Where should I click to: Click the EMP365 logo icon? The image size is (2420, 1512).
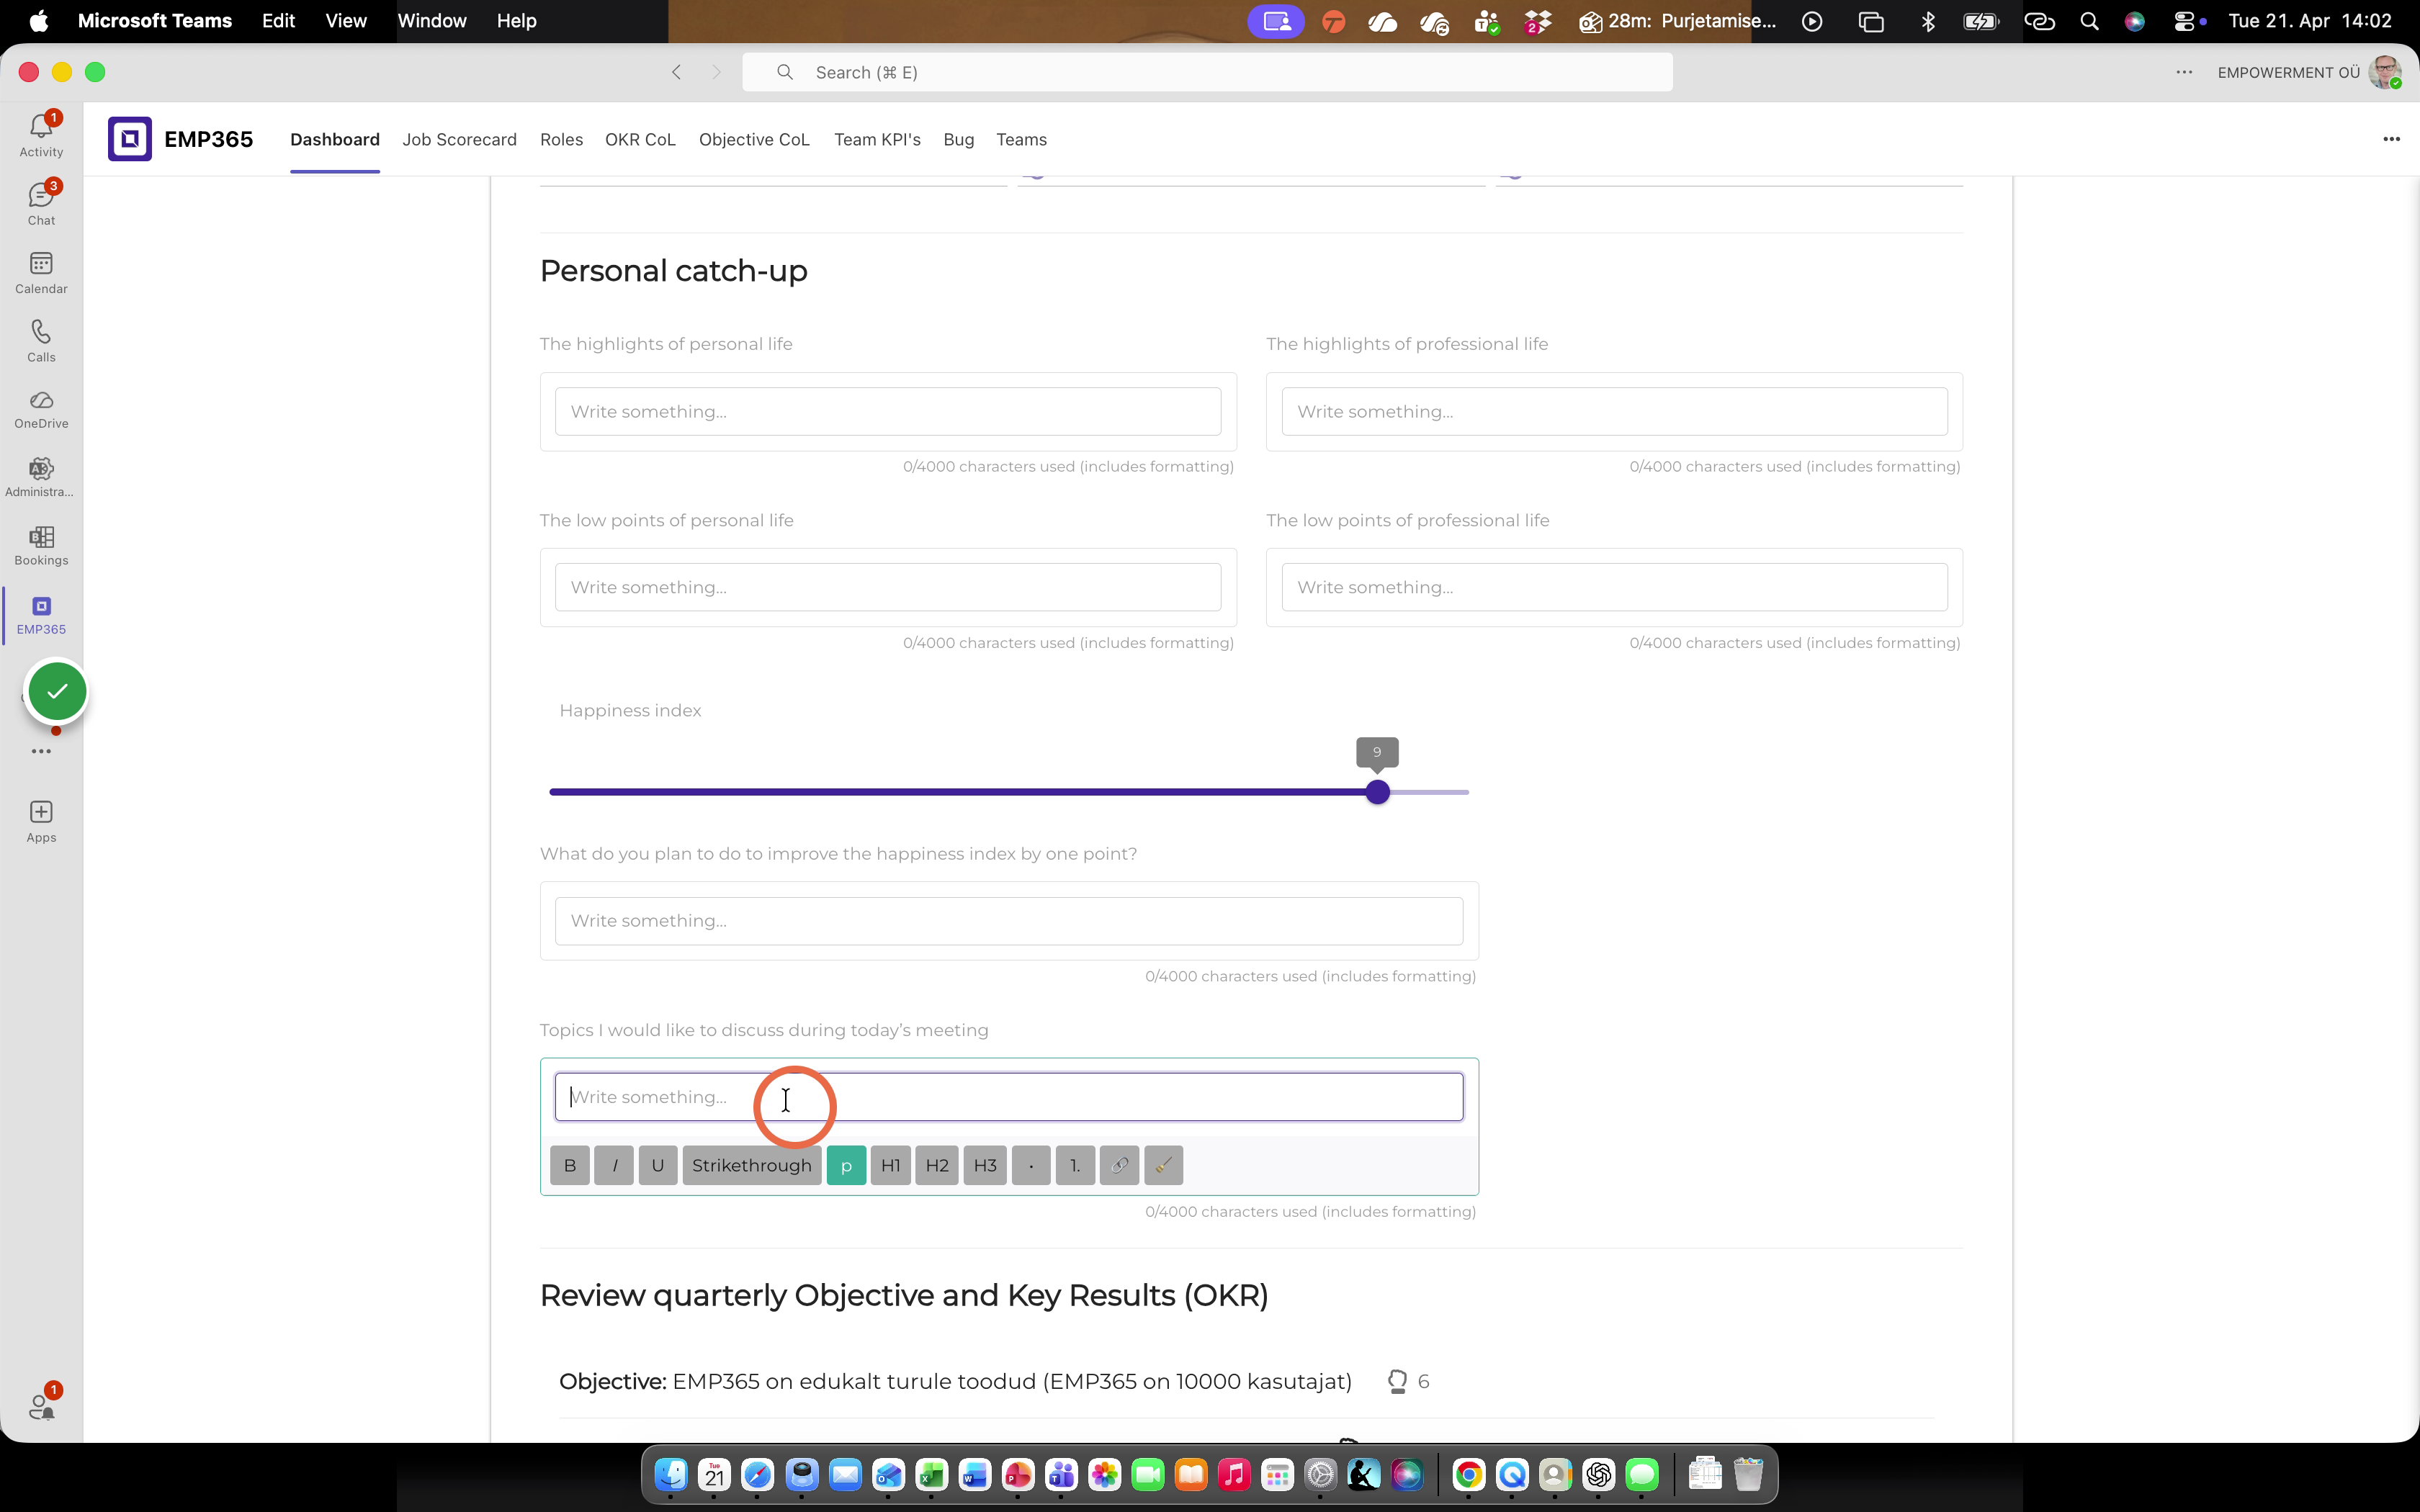click(130, 139)
